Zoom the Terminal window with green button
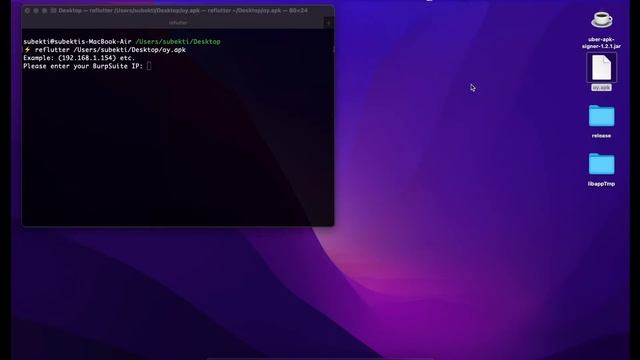Viewport: 640px width, 360px height. coord(44,11)
